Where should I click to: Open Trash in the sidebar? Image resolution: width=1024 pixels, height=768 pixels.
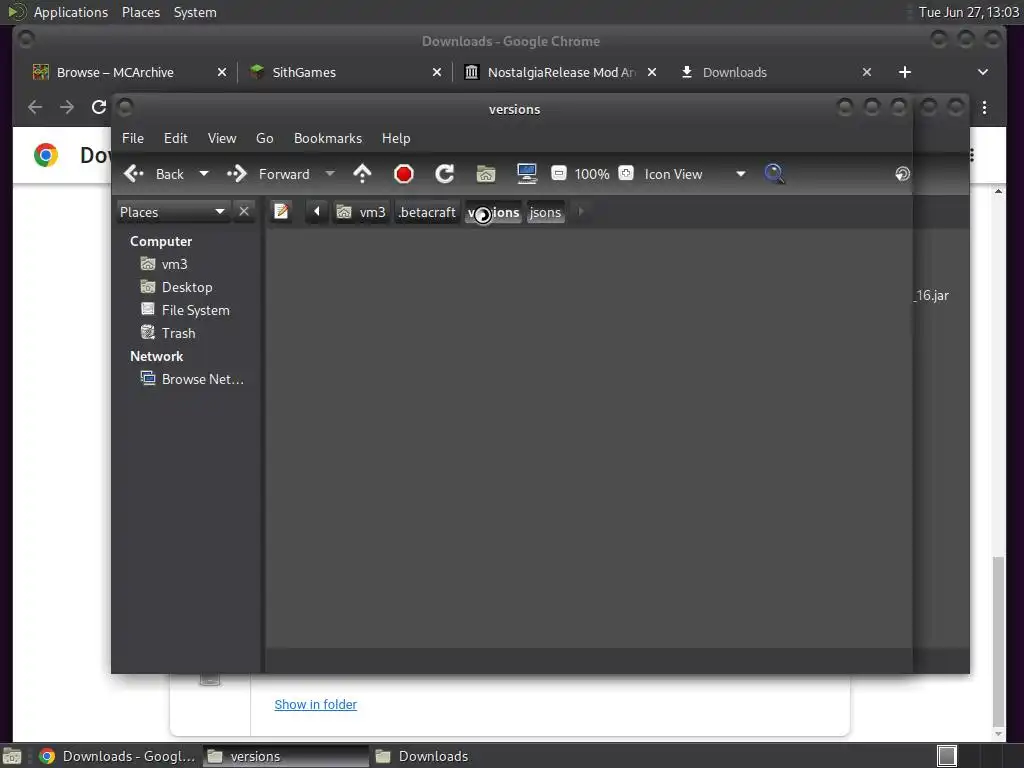pyautogui.click(x=168, y=333)
